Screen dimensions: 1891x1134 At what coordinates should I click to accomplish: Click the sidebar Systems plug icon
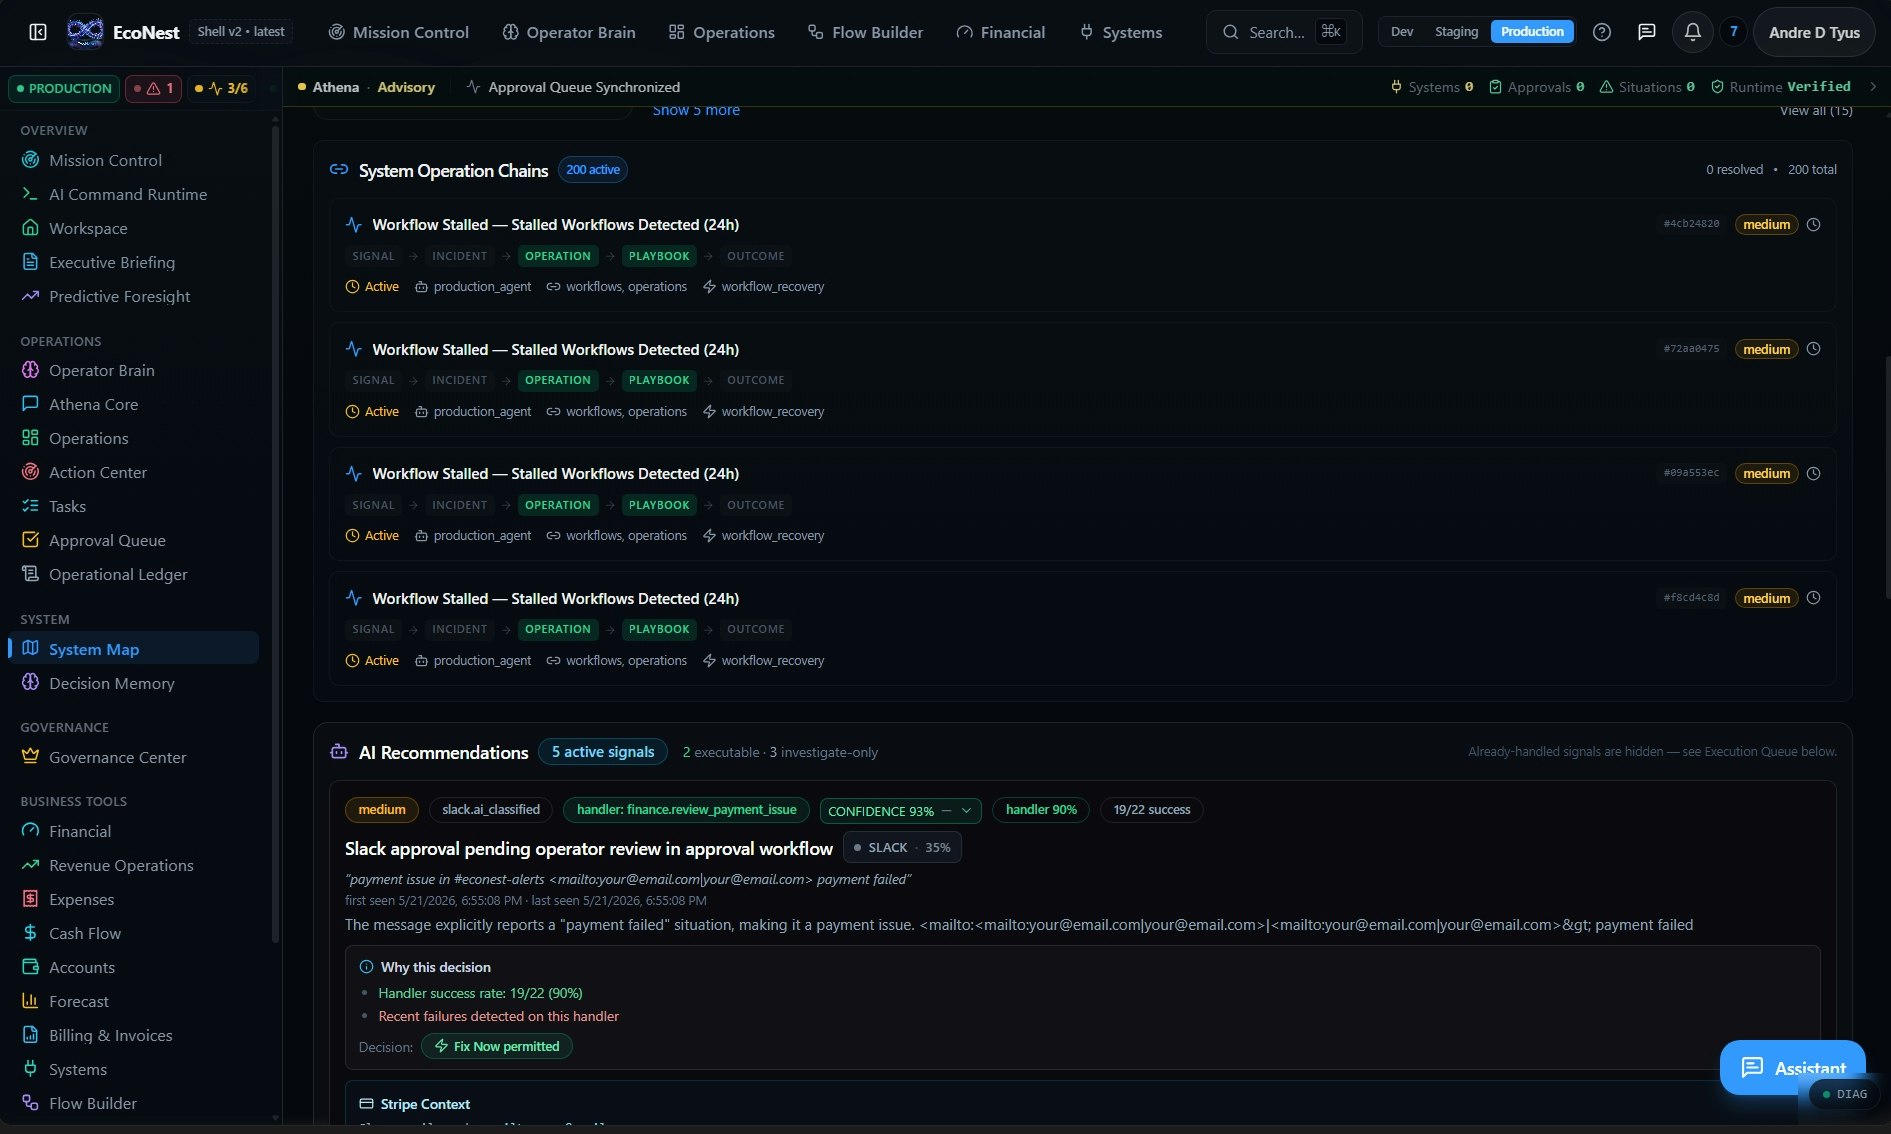(x=30, y=1069)
